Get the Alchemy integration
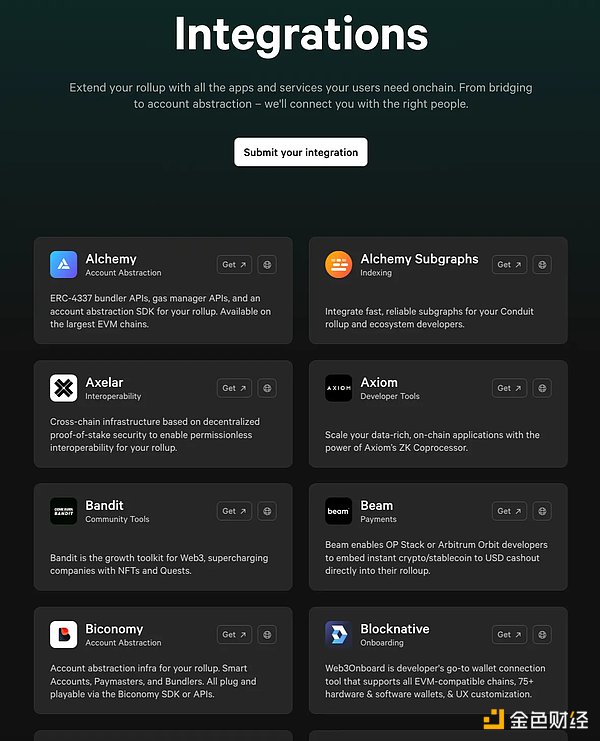 click(x=234, y=265)
